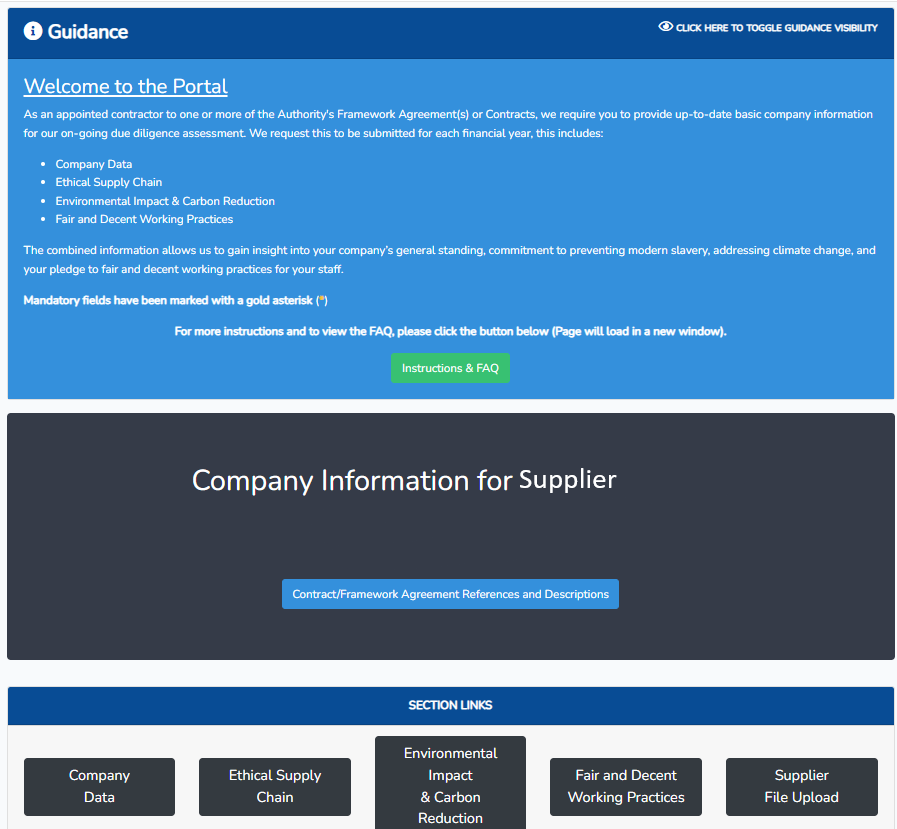Click Environmental Impact & Carbon Reduction bullet item

click(165, 201)
